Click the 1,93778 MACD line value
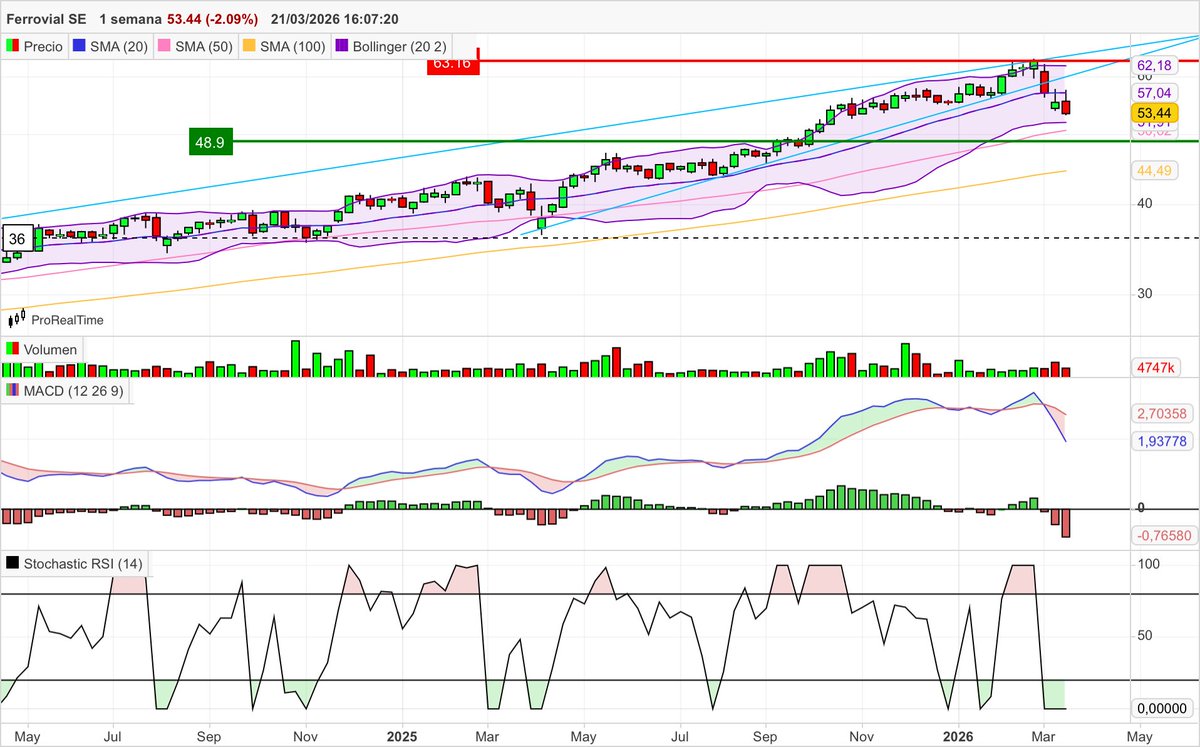The height and width of the screenshot is (747, 1200). coord(1161,441)
